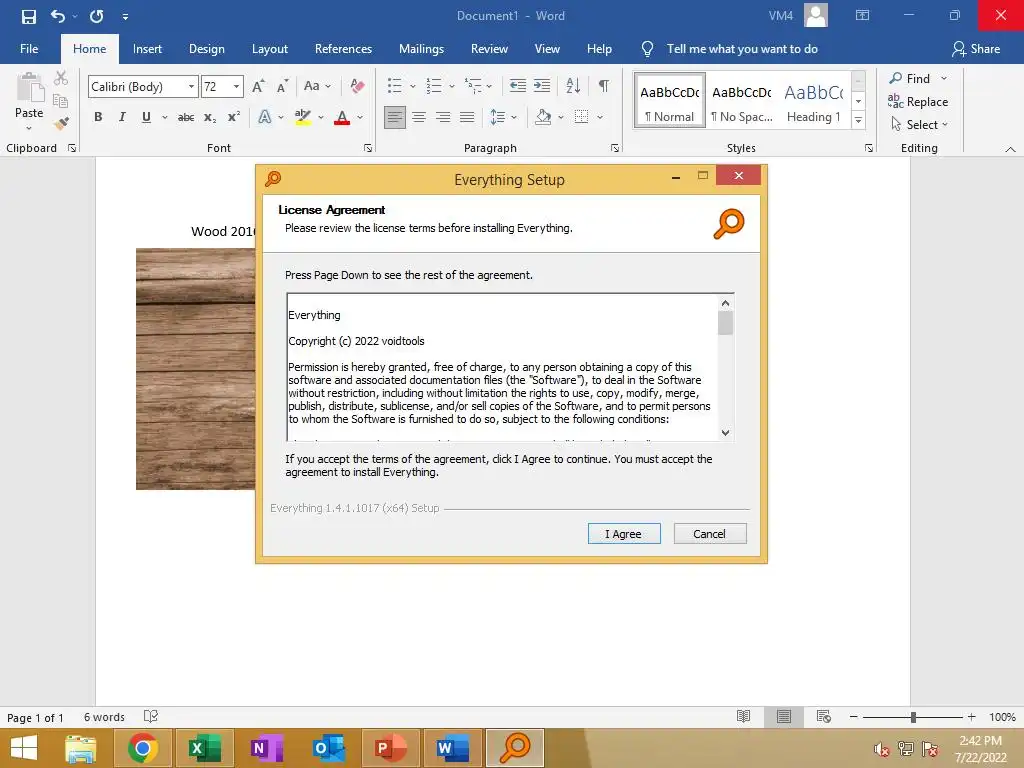Open the File tab
Image resolution: width=1024 pixels, height=768 pixels.
(29, 49)
